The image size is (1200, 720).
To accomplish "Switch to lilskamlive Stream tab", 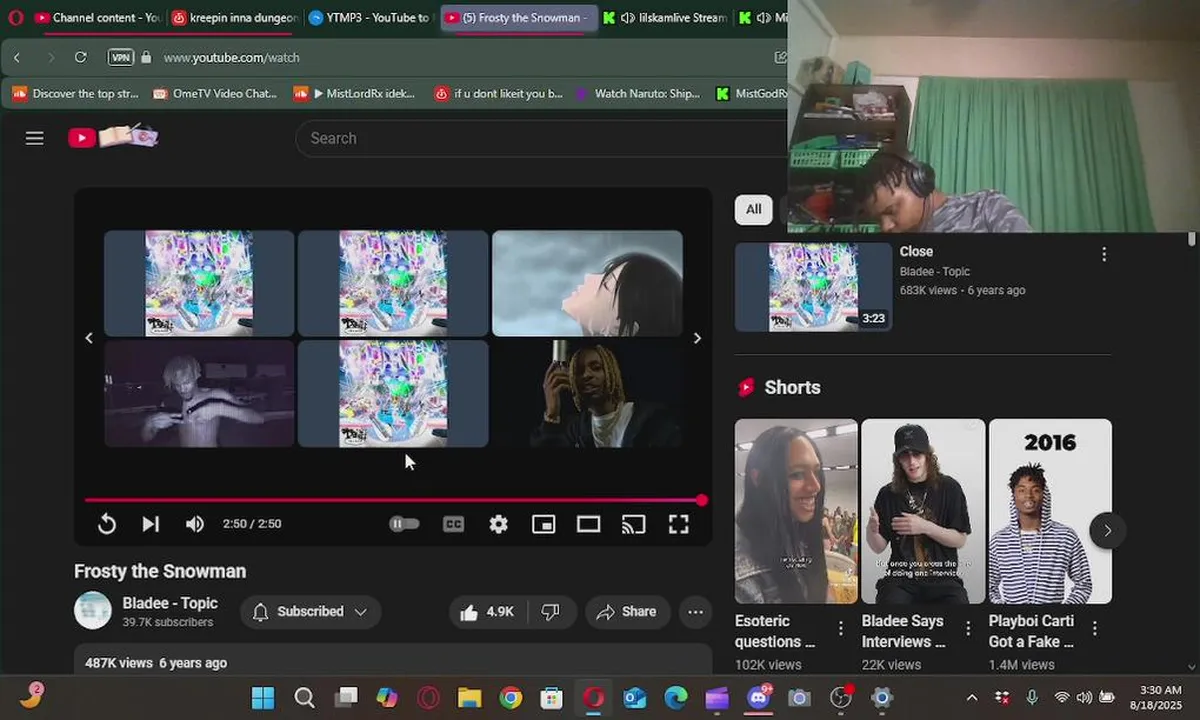I will pyautogui.click(x=665, y=18).
